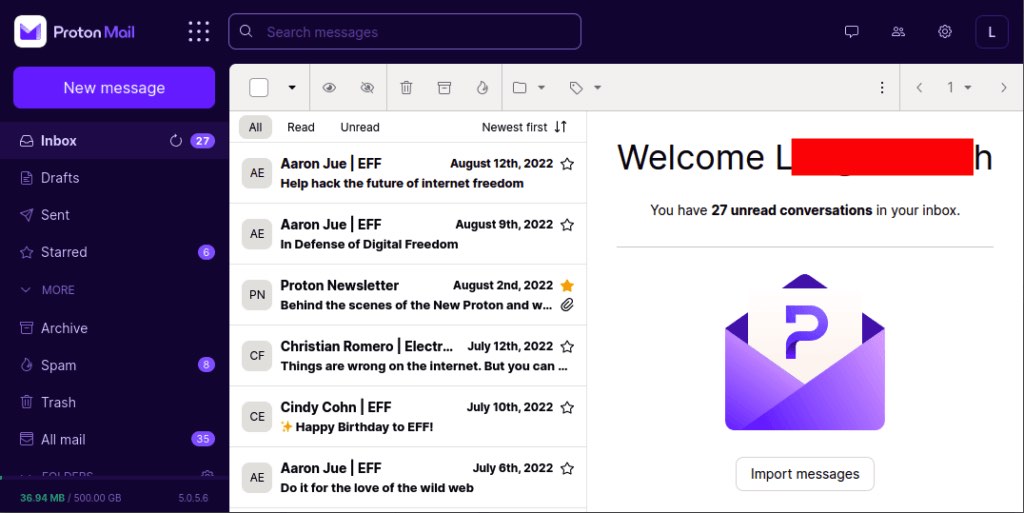Mark as read with eye icon
Screen dimensions: 1024x513
point(329,88)
